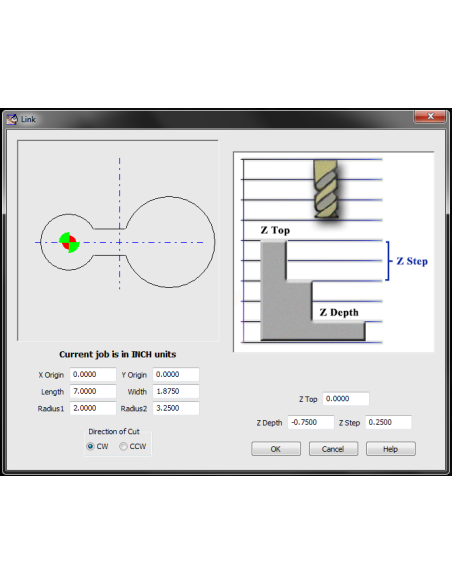Click the 'X Origin' field label
Image resolution: width=452 pixels, height=584 pixels.
[51, 375]
